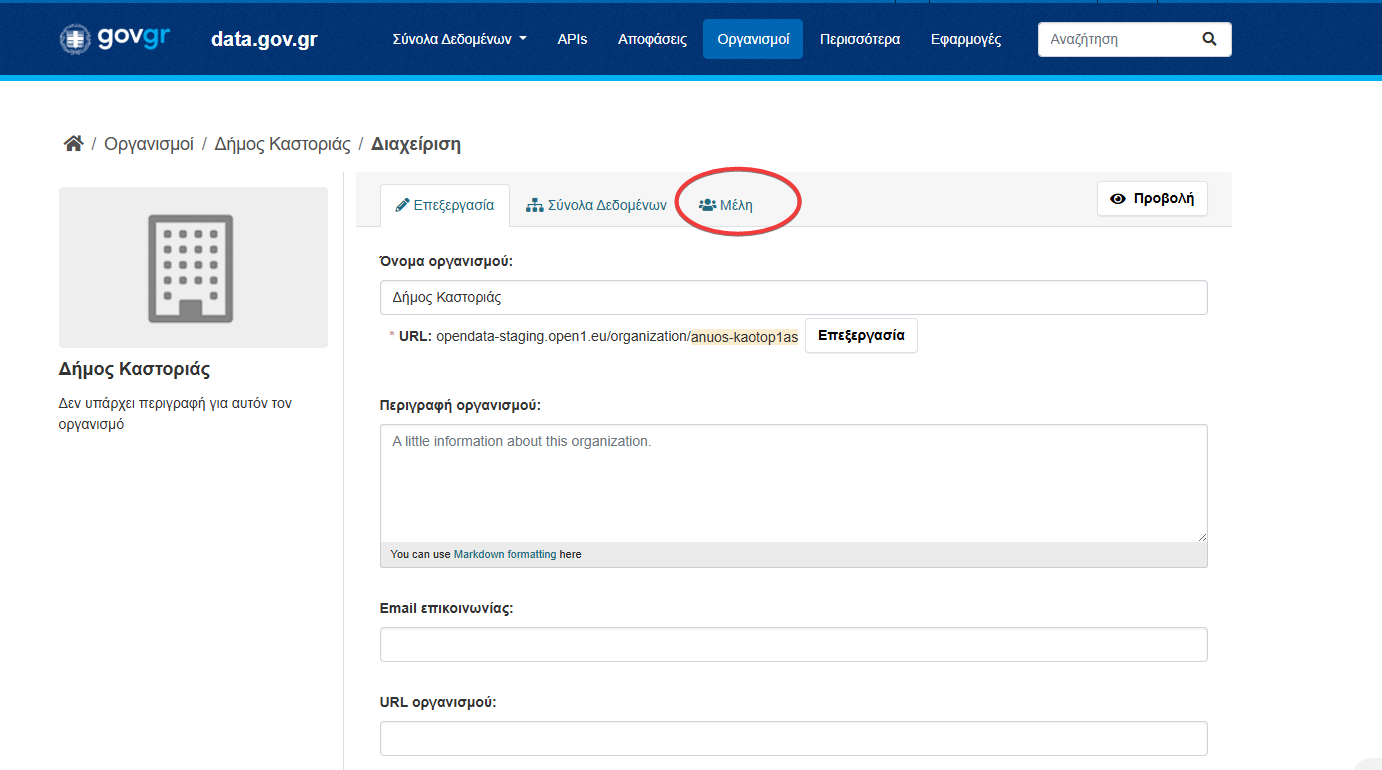This screenshot has height=770, width=1382.
Task: Click Δήμος Καστοριάς breadcrumb link
Action: coord(282,144)
